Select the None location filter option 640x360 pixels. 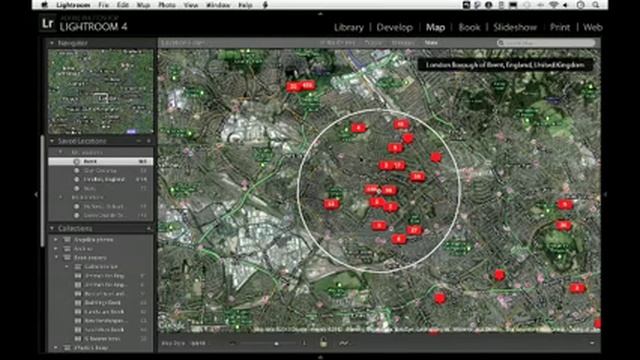[x=431, y=42]
